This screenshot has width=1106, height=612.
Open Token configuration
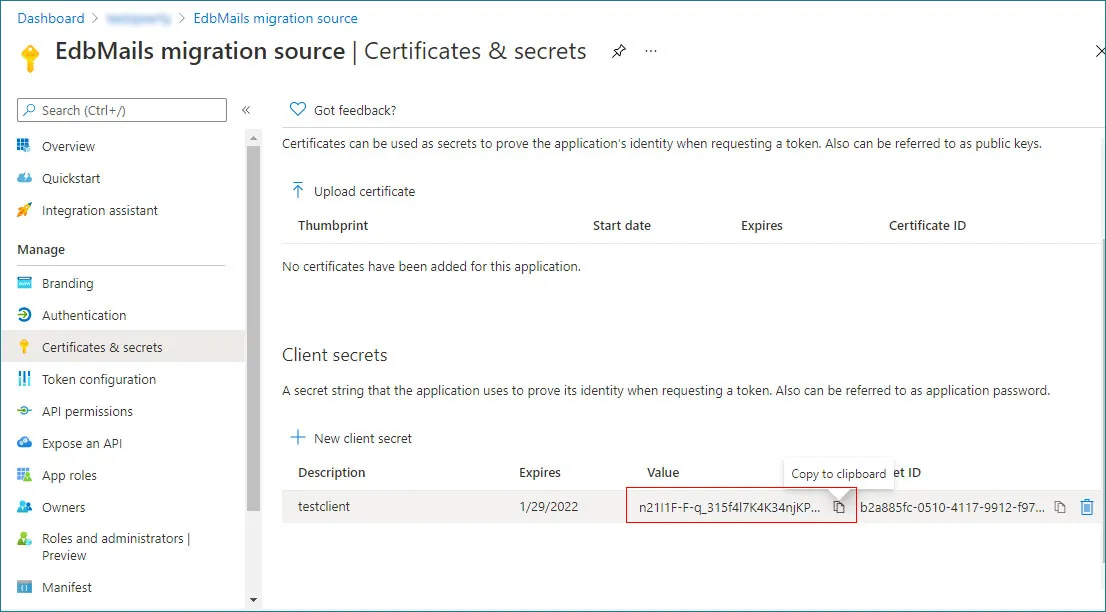(x=99, y=379)
